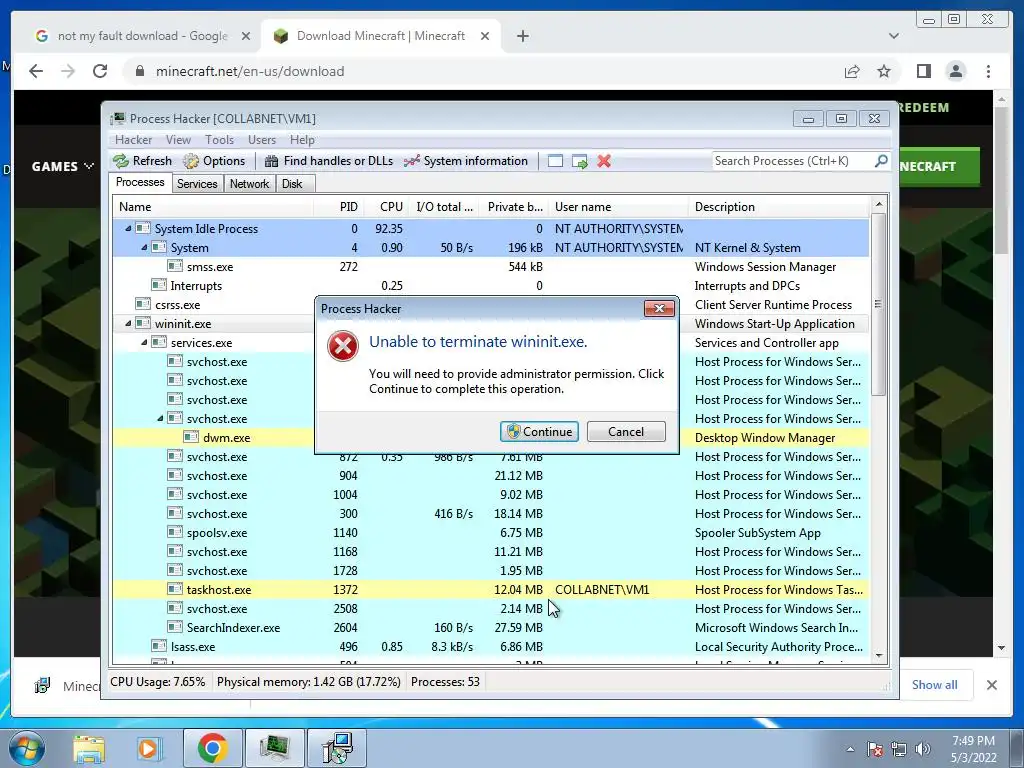
Task: Focus the Search Processes input field
Action: 793,161
